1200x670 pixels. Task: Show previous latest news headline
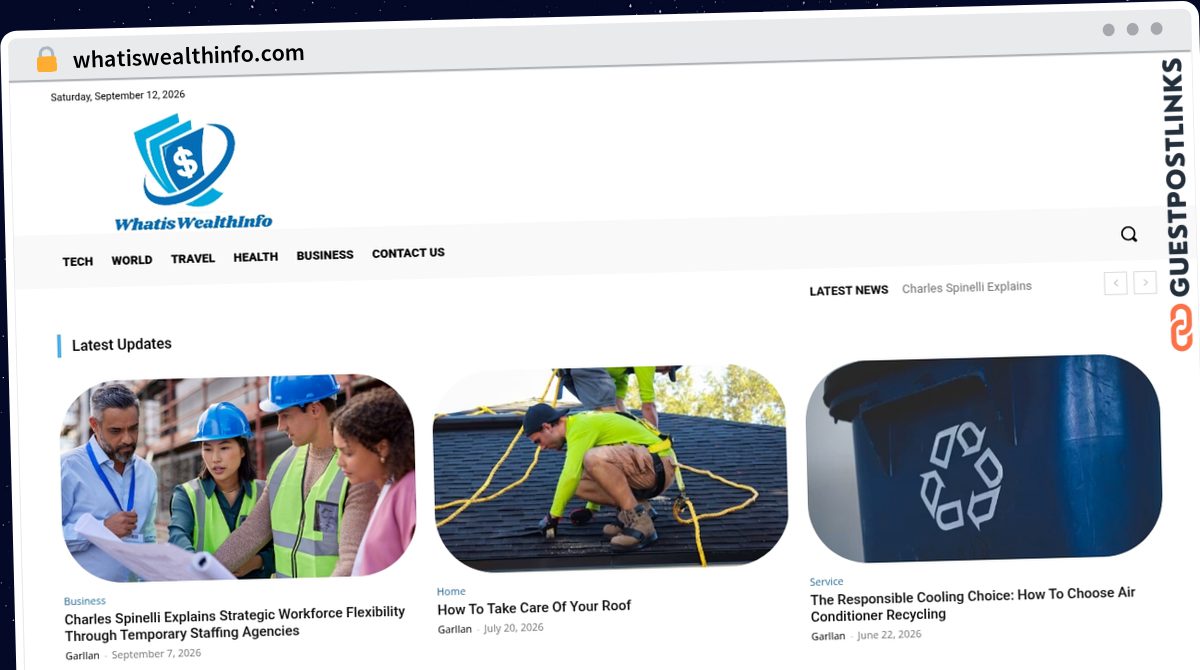click(1116, 283)
